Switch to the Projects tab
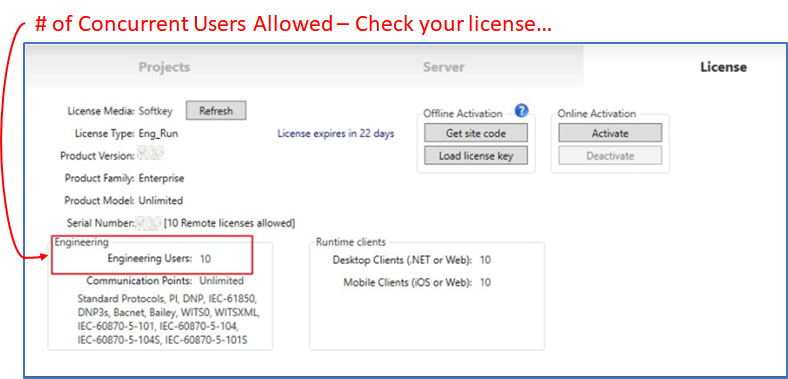This screenshot has width=788, height=379. tap(164, 67)
